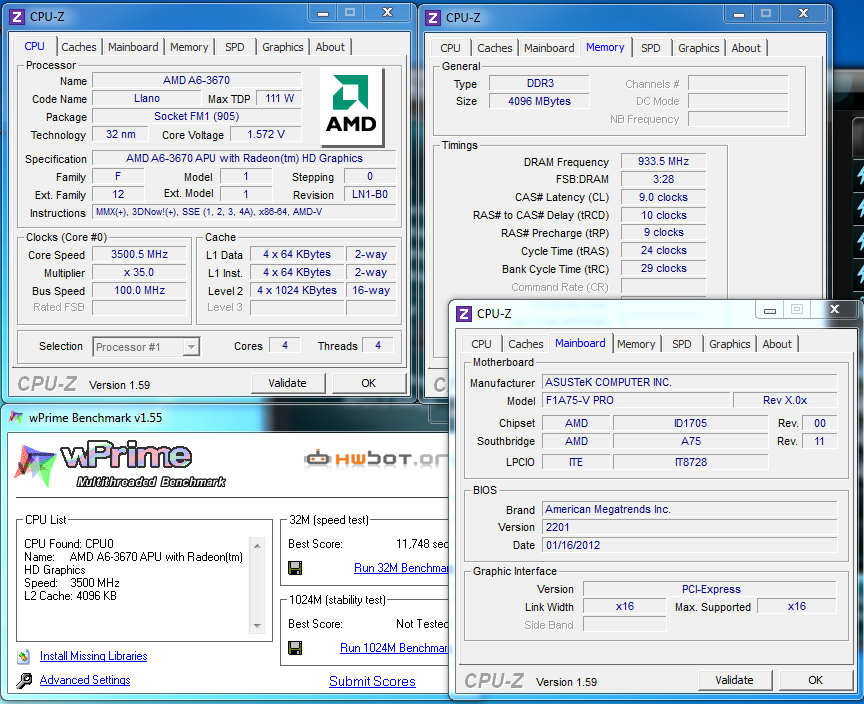
Task: Save the 32M benchmark score via floppy icon
Action: click(x=295, y=568)
